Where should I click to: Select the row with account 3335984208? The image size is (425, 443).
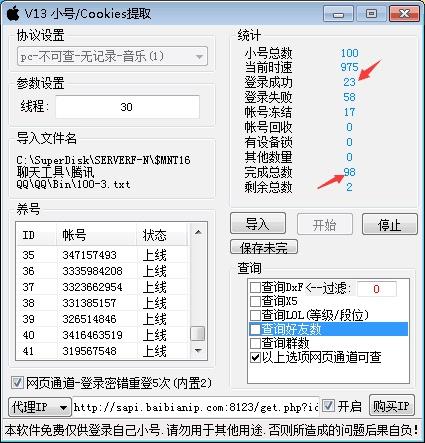pos(103,271)
